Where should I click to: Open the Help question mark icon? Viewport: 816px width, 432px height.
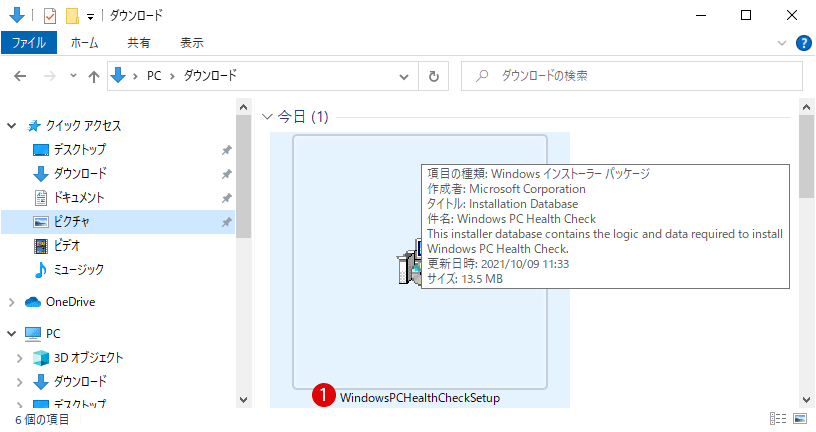pyautogui.click(x=804, y=43)
